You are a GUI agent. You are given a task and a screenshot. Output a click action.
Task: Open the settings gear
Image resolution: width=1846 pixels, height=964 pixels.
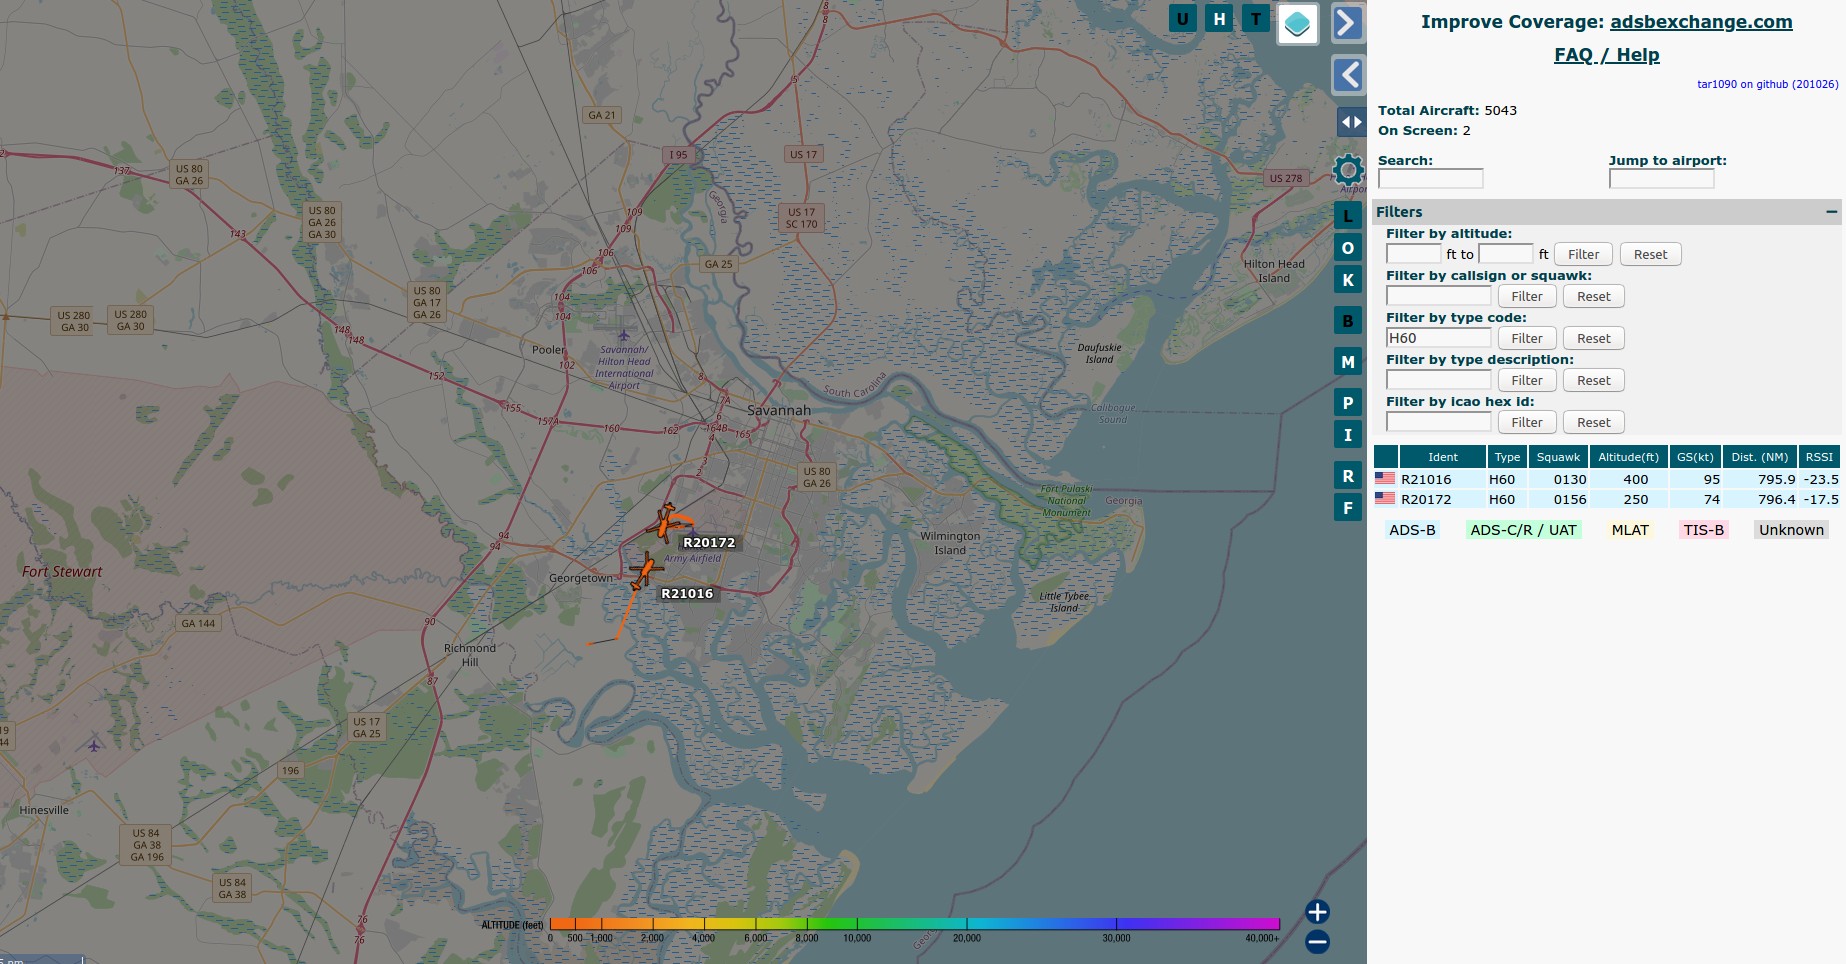point(1348,170)
